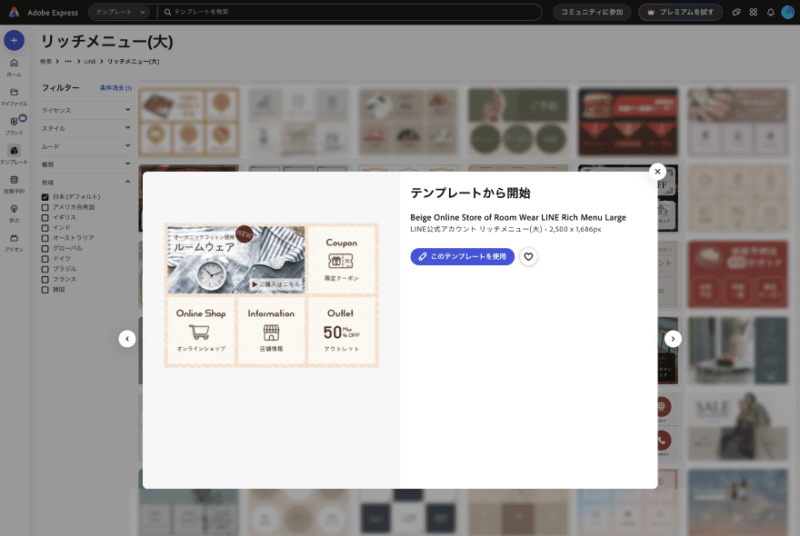This screenshot has width=800, height=536.
Task: Click the breadcrumb ellipsis dots
Action: point(68,61)
